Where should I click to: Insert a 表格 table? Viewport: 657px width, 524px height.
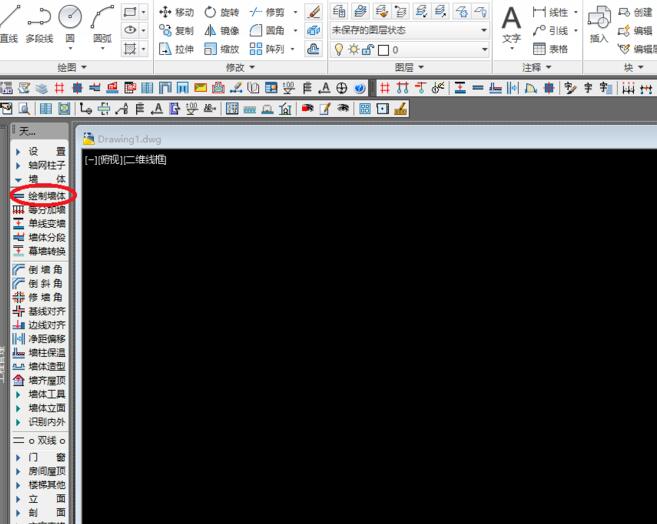(x=551, y=49)
